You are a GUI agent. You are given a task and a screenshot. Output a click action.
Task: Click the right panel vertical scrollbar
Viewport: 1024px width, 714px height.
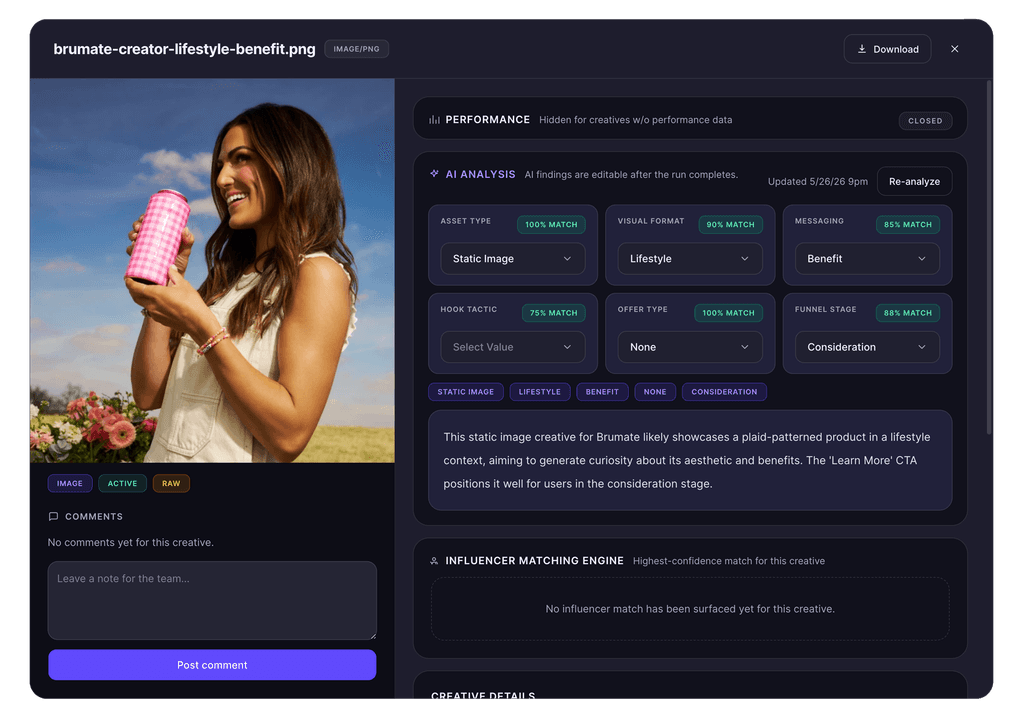tap(989, 258)
